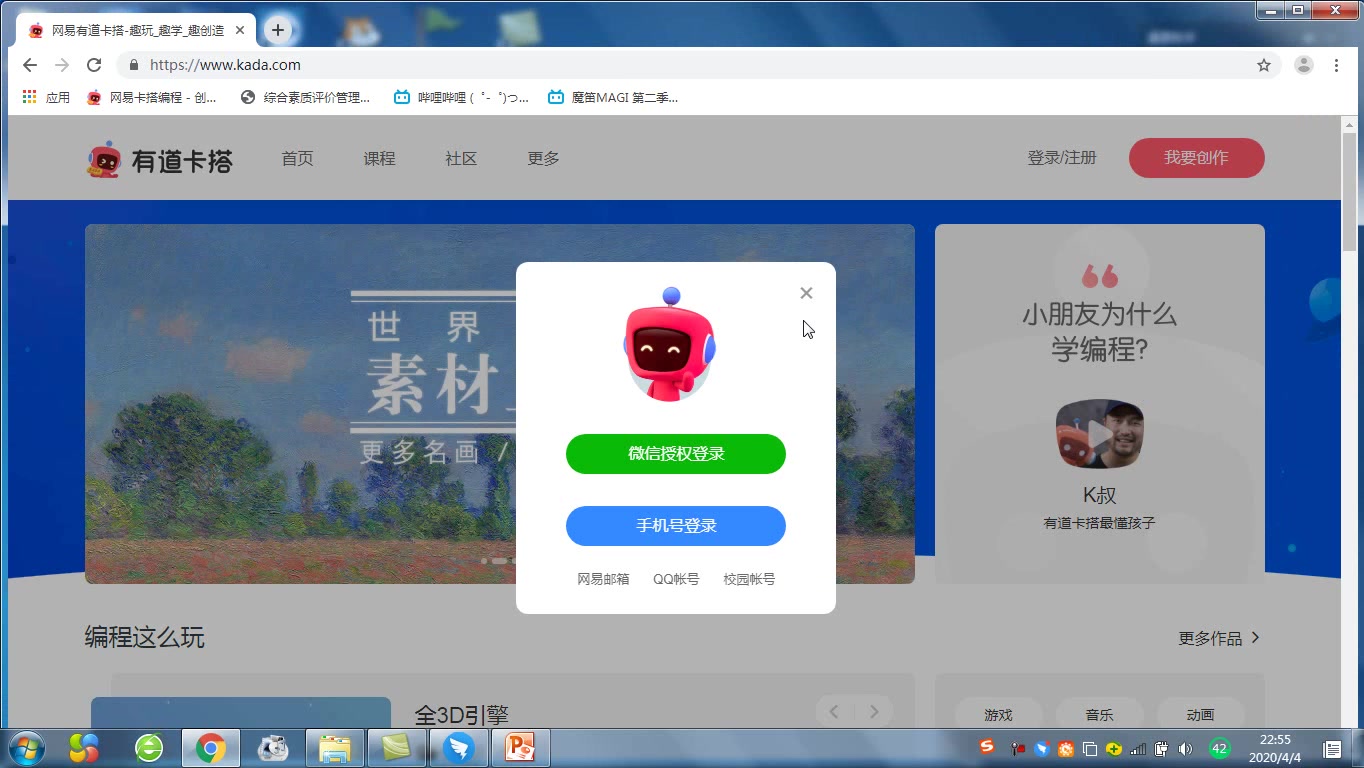Close the login dialog with the X
Image resolution: width=1364 pixels, height=768 pixels.
[806, 293]
